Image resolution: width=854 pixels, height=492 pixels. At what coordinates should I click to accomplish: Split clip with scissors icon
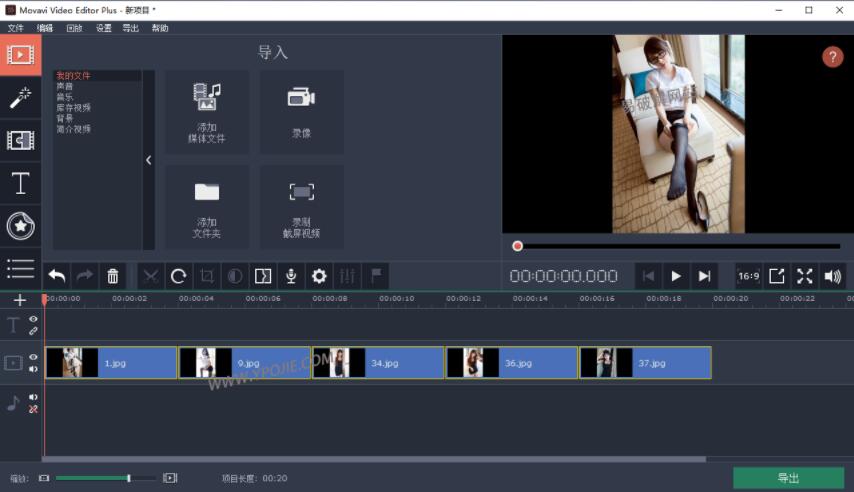coord(151,276)
